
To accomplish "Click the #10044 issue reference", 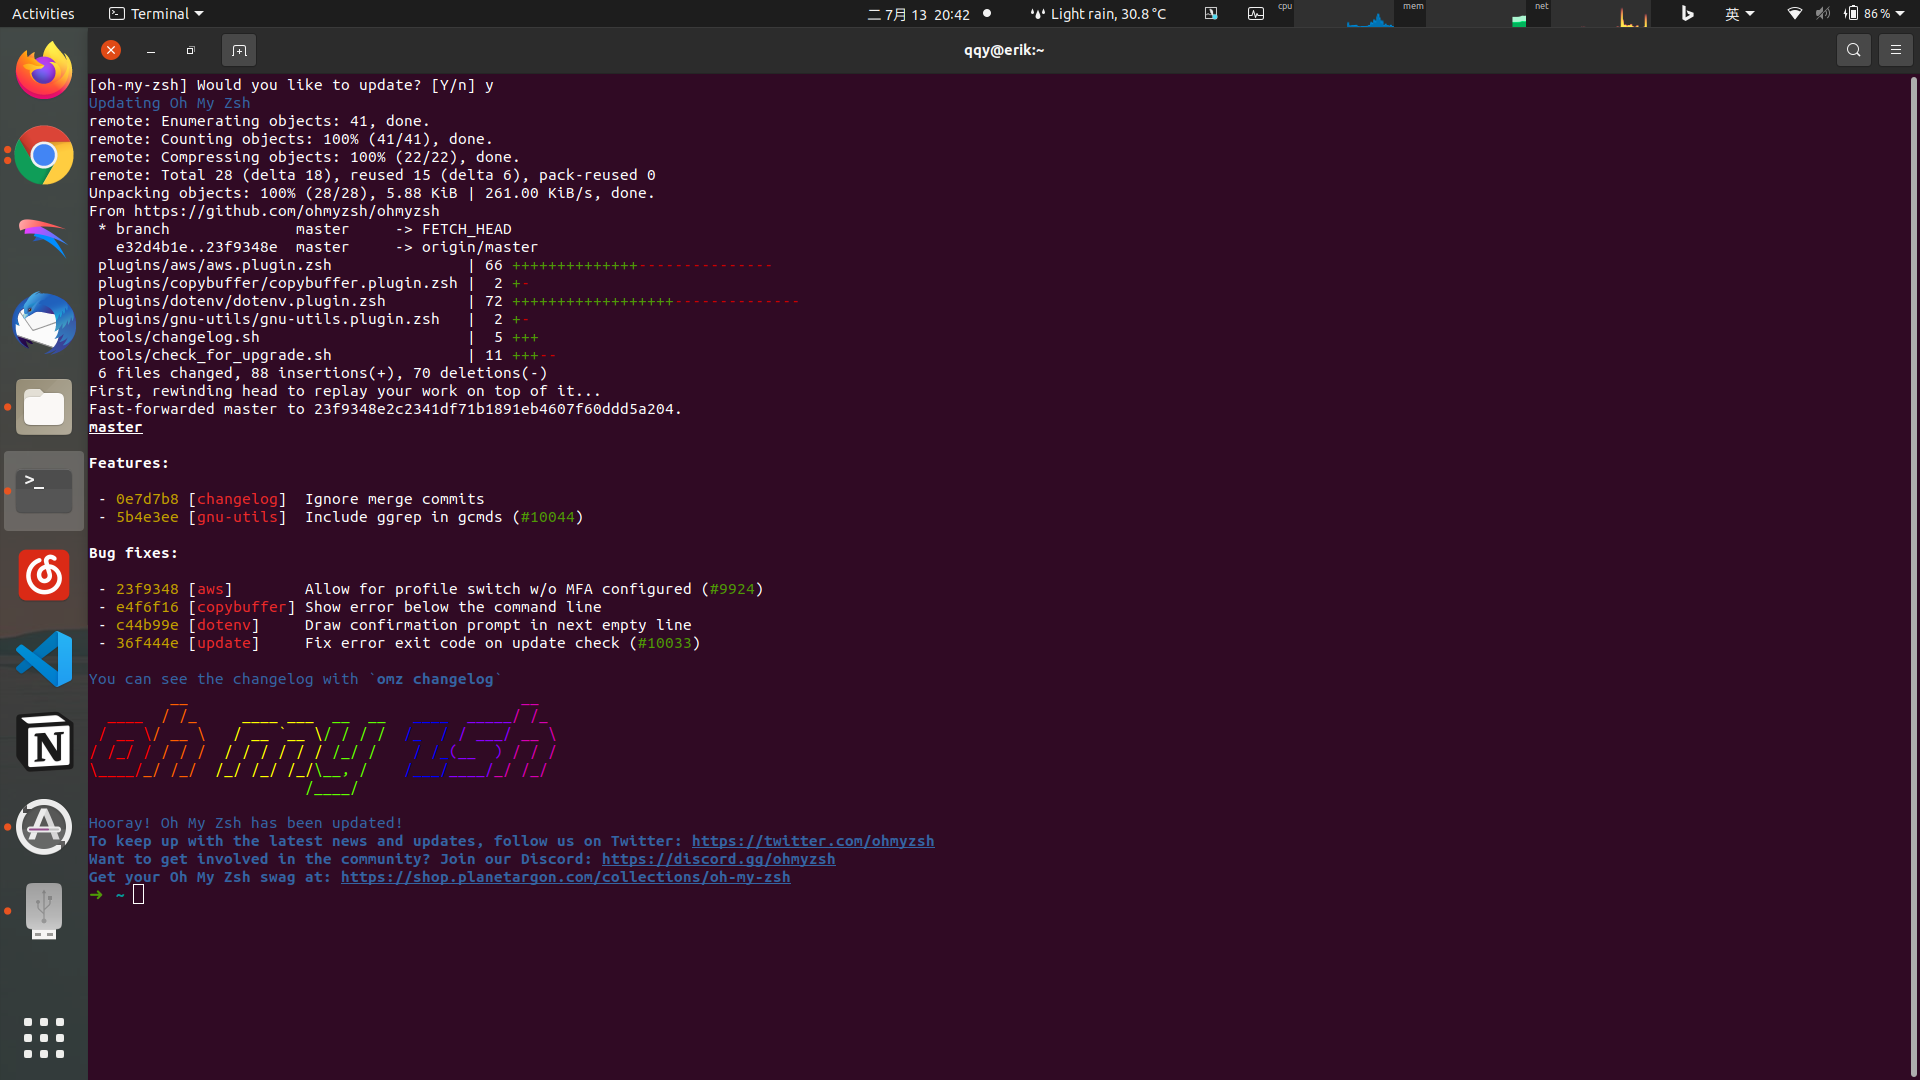I will [547, 517].
